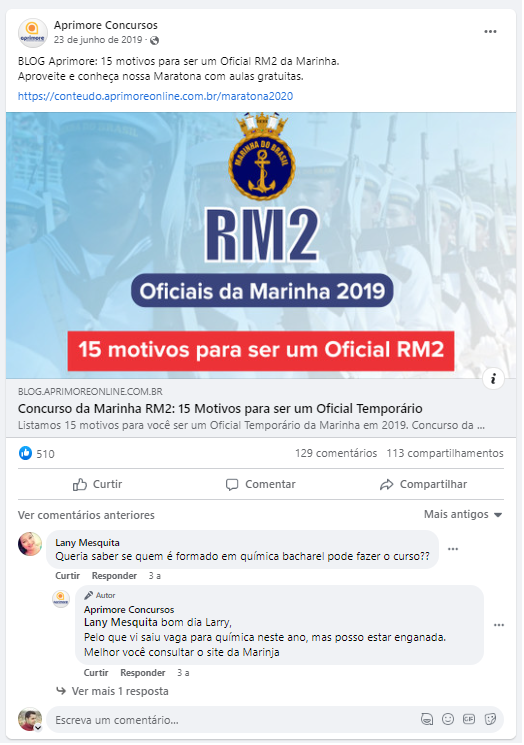
Task: Show previous comments via Ver comentários anteriores
Action: tap(86, 515)
